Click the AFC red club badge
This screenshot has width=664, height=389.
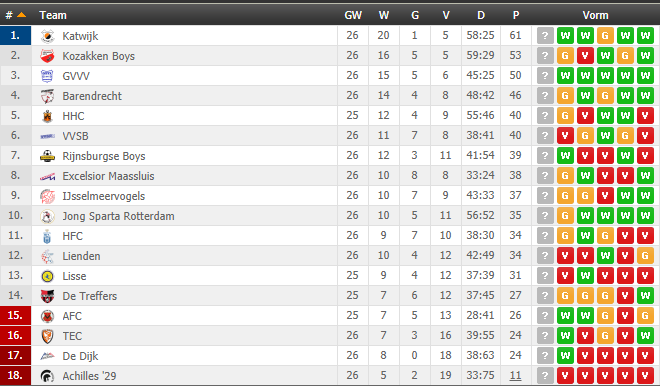pyautogui.click(x=47, y=316)
